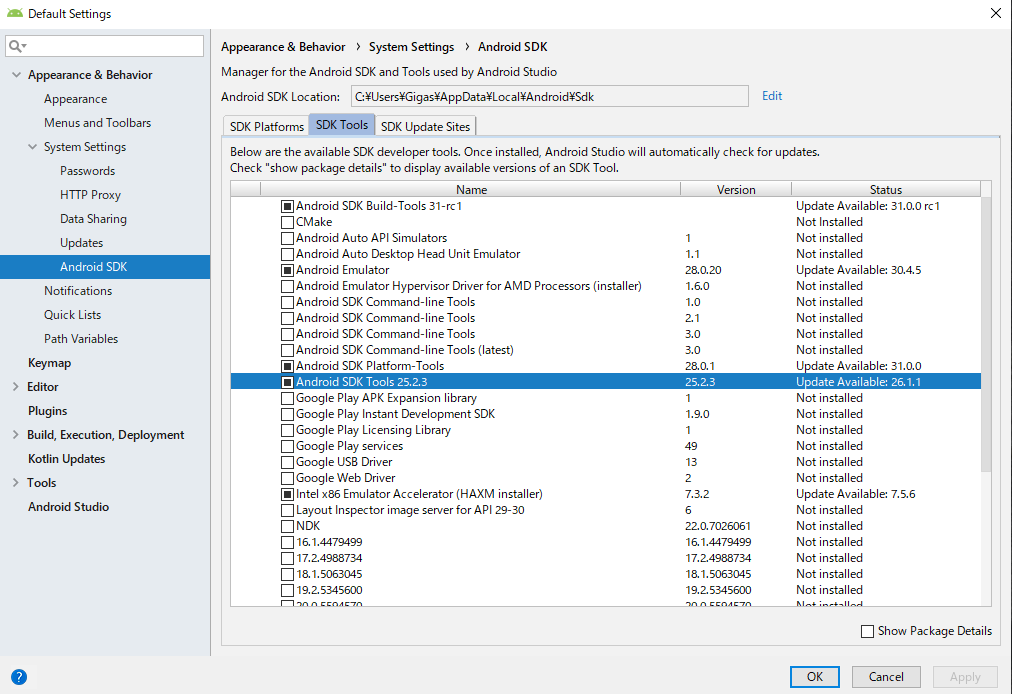Select Android Studio settings item

click(68, 507)
